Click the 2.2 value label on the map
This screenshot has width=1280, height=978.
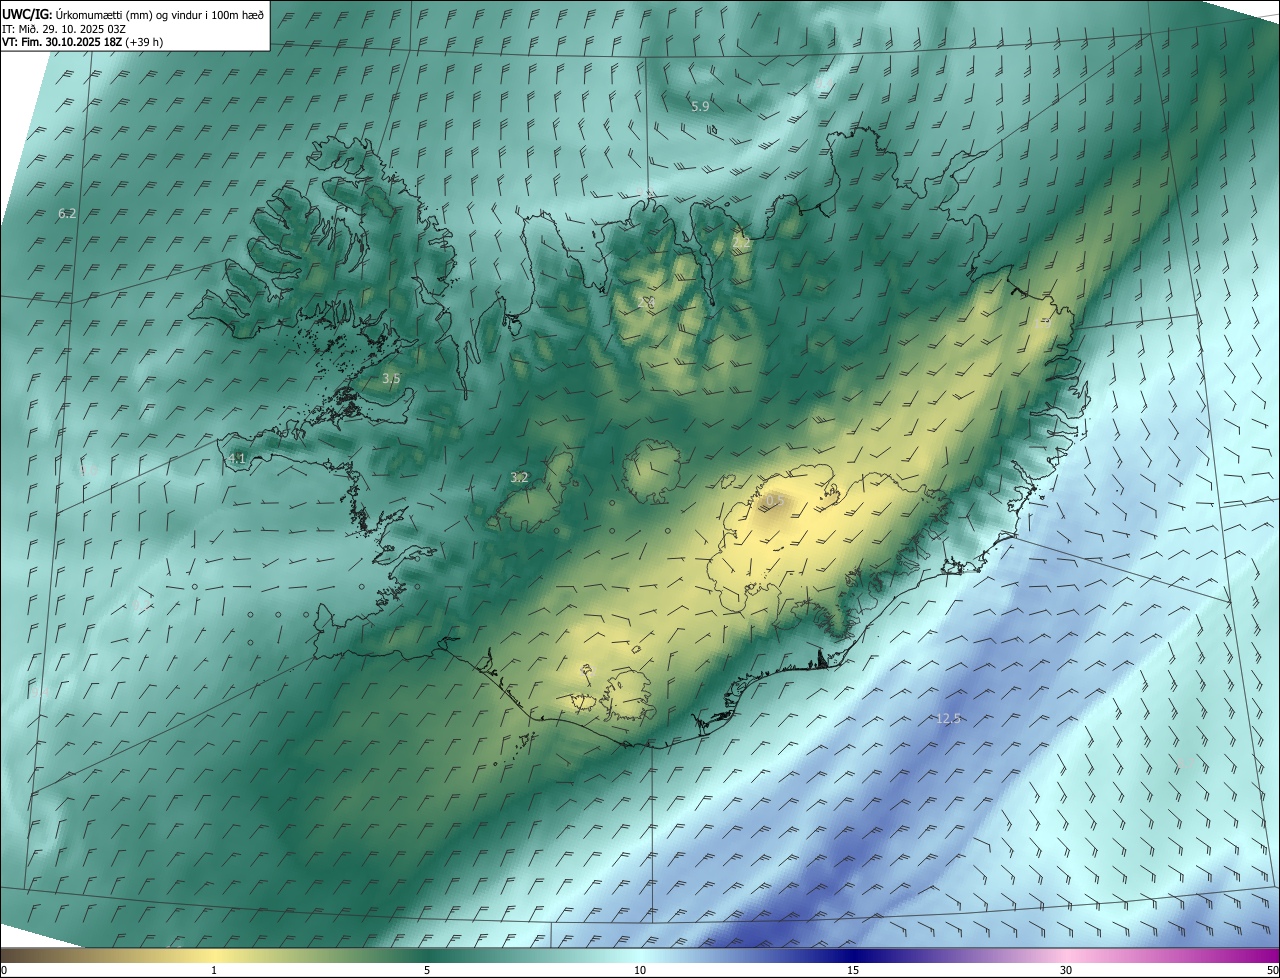click(741, 243)
